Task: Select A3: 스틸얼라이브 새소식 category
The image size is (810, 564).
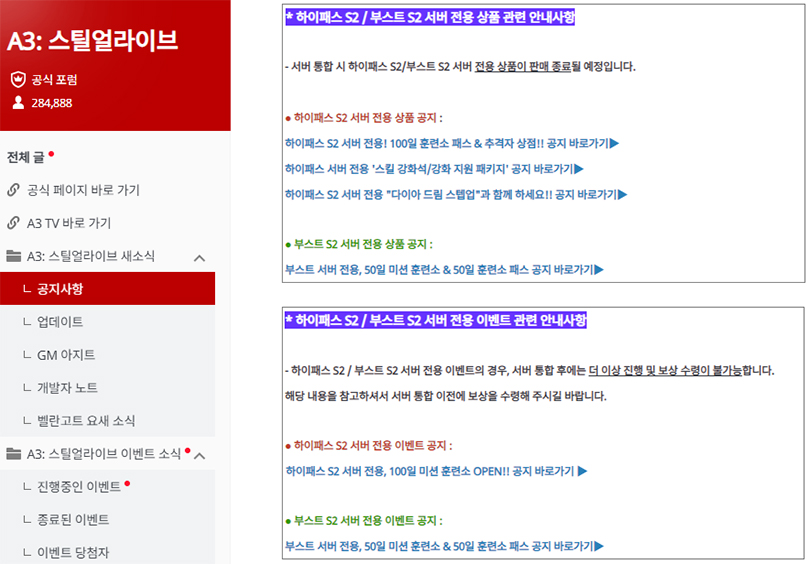Action: pyautogui.click(x=91, y=256)
